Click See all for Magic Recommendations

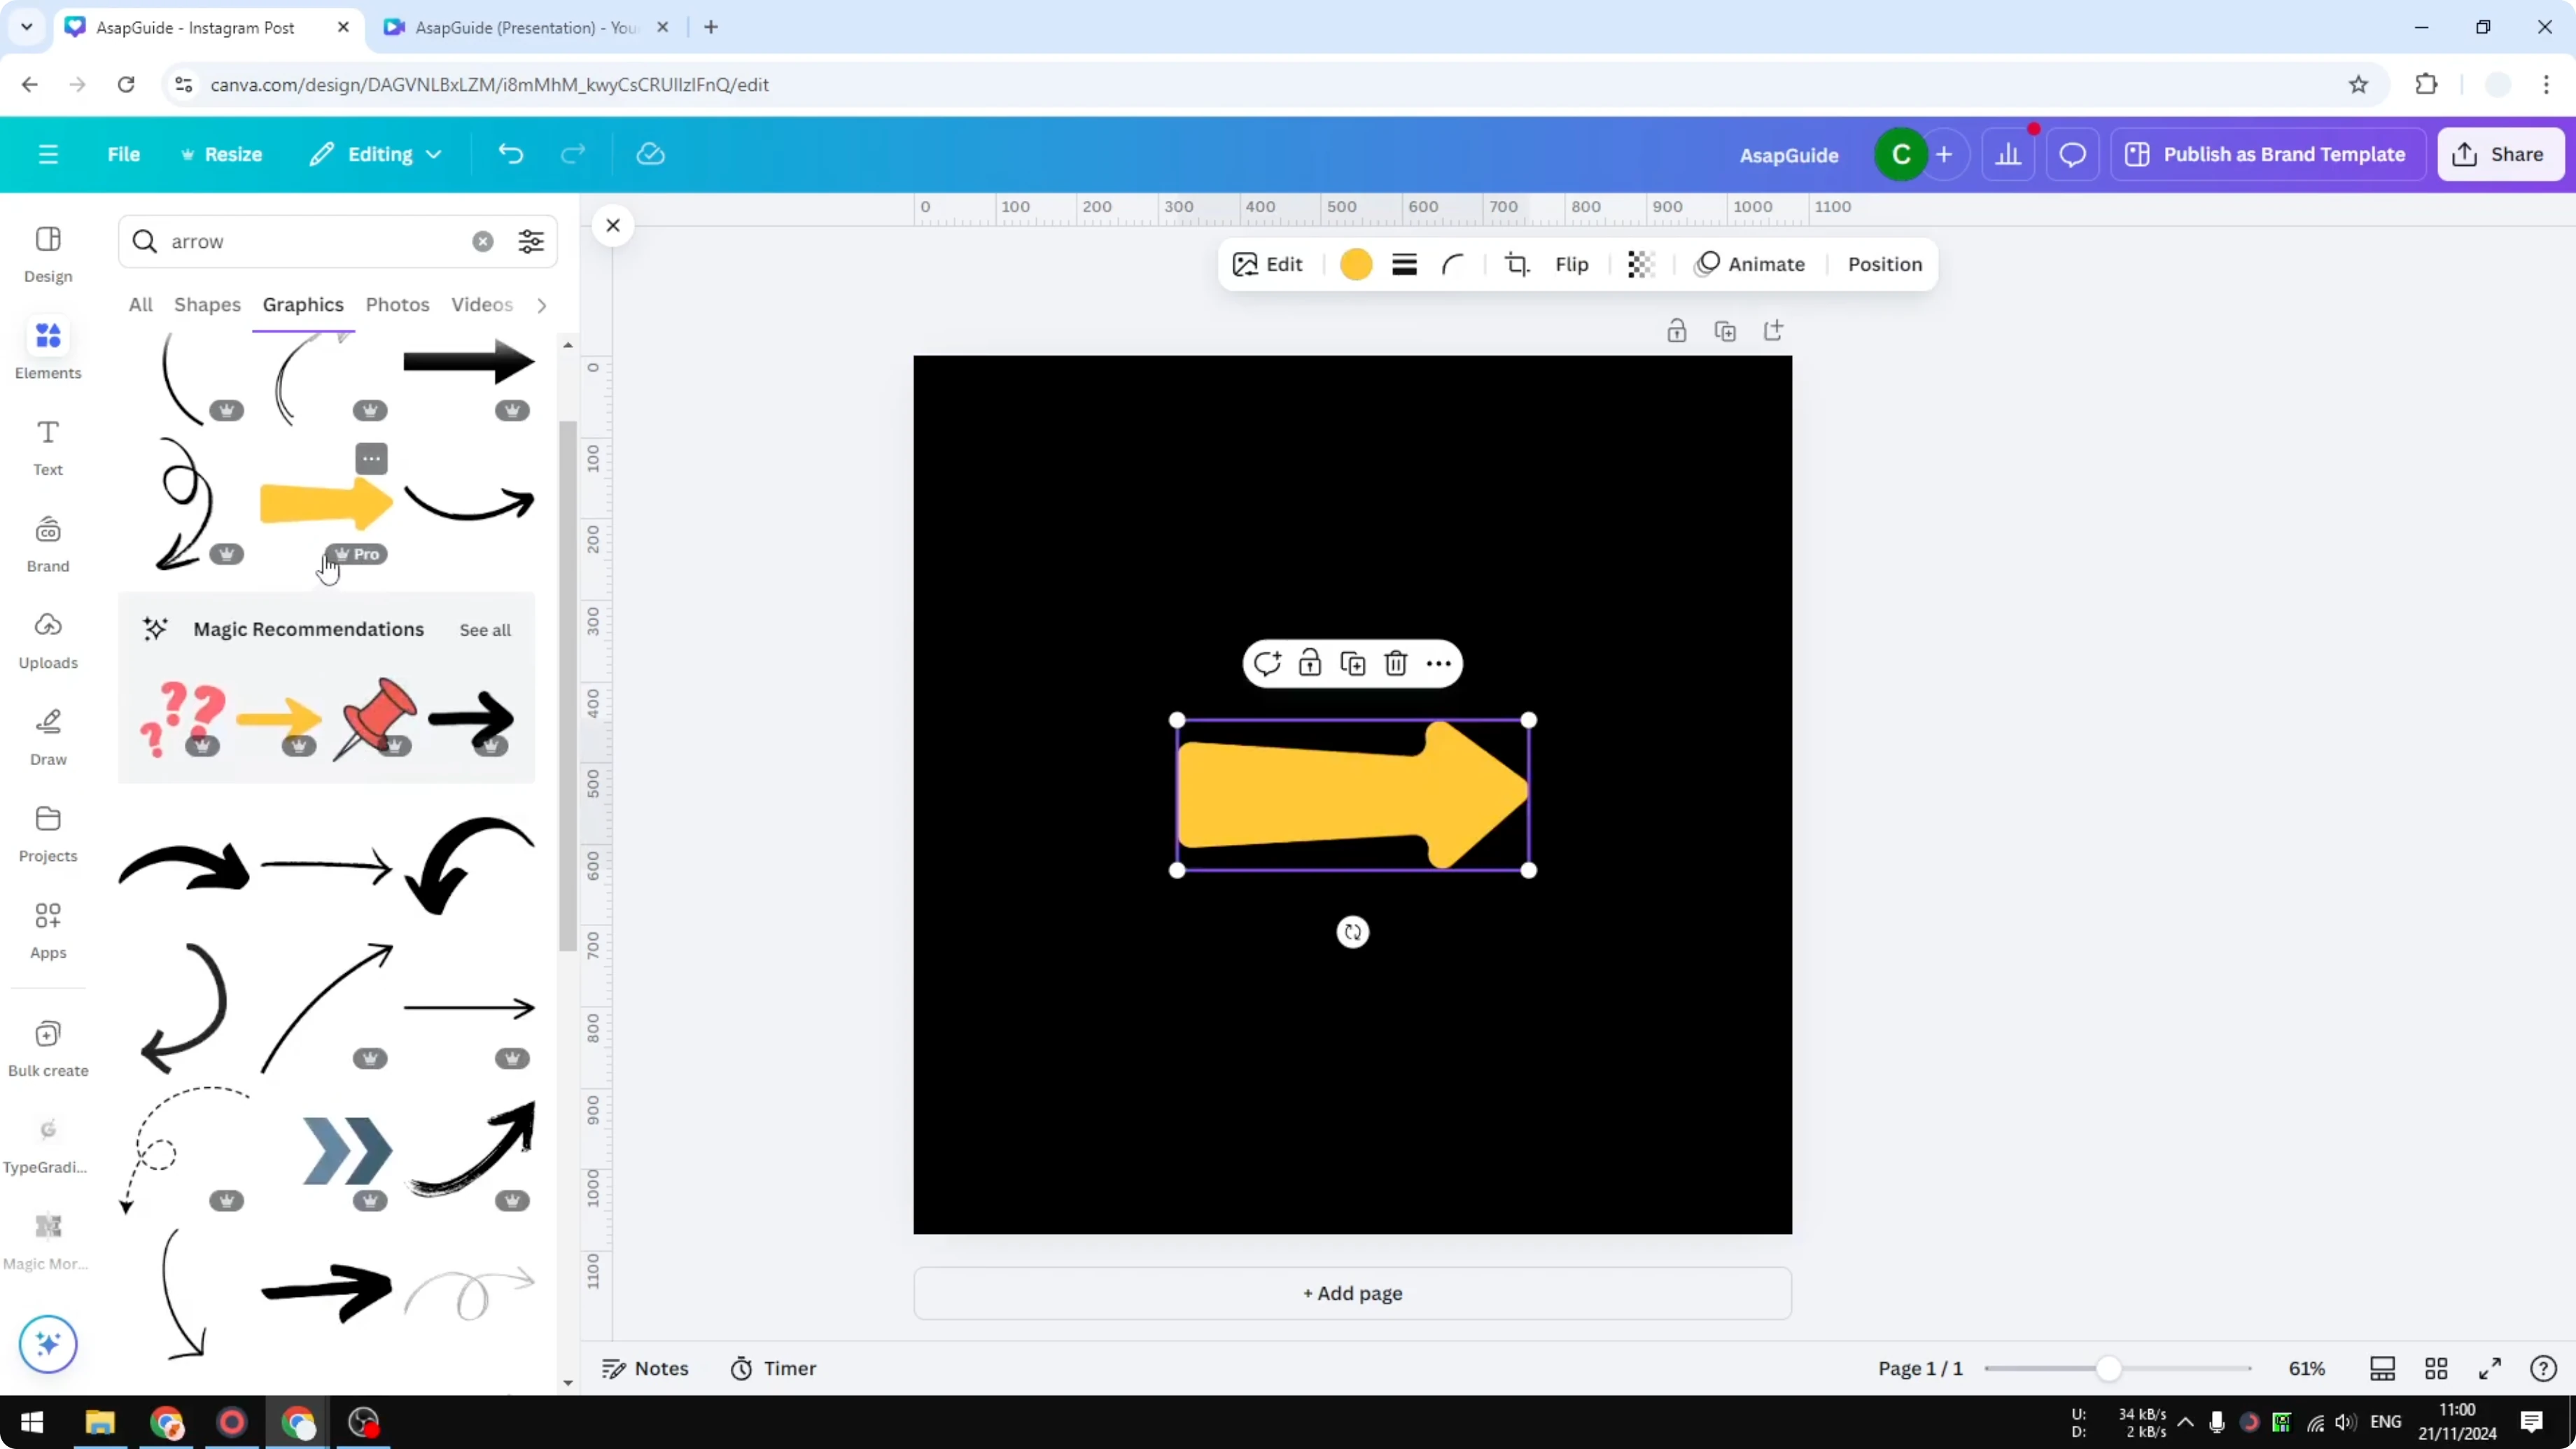pos(484,630)
